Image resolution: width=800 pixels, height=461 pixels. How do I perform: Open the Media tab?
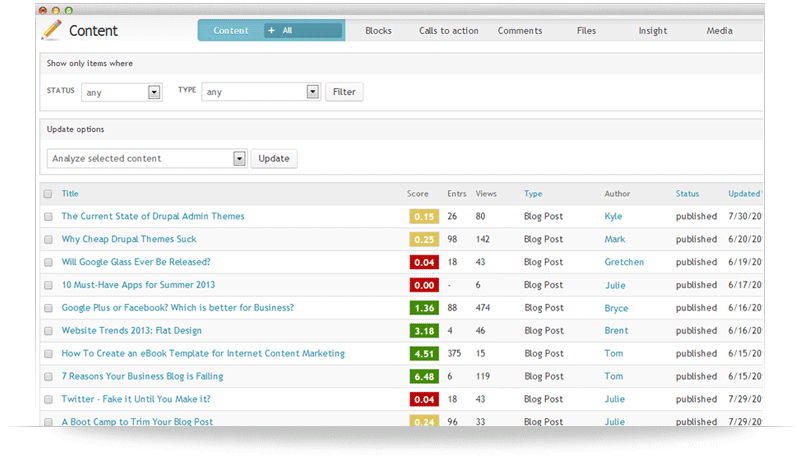[719, 31]
